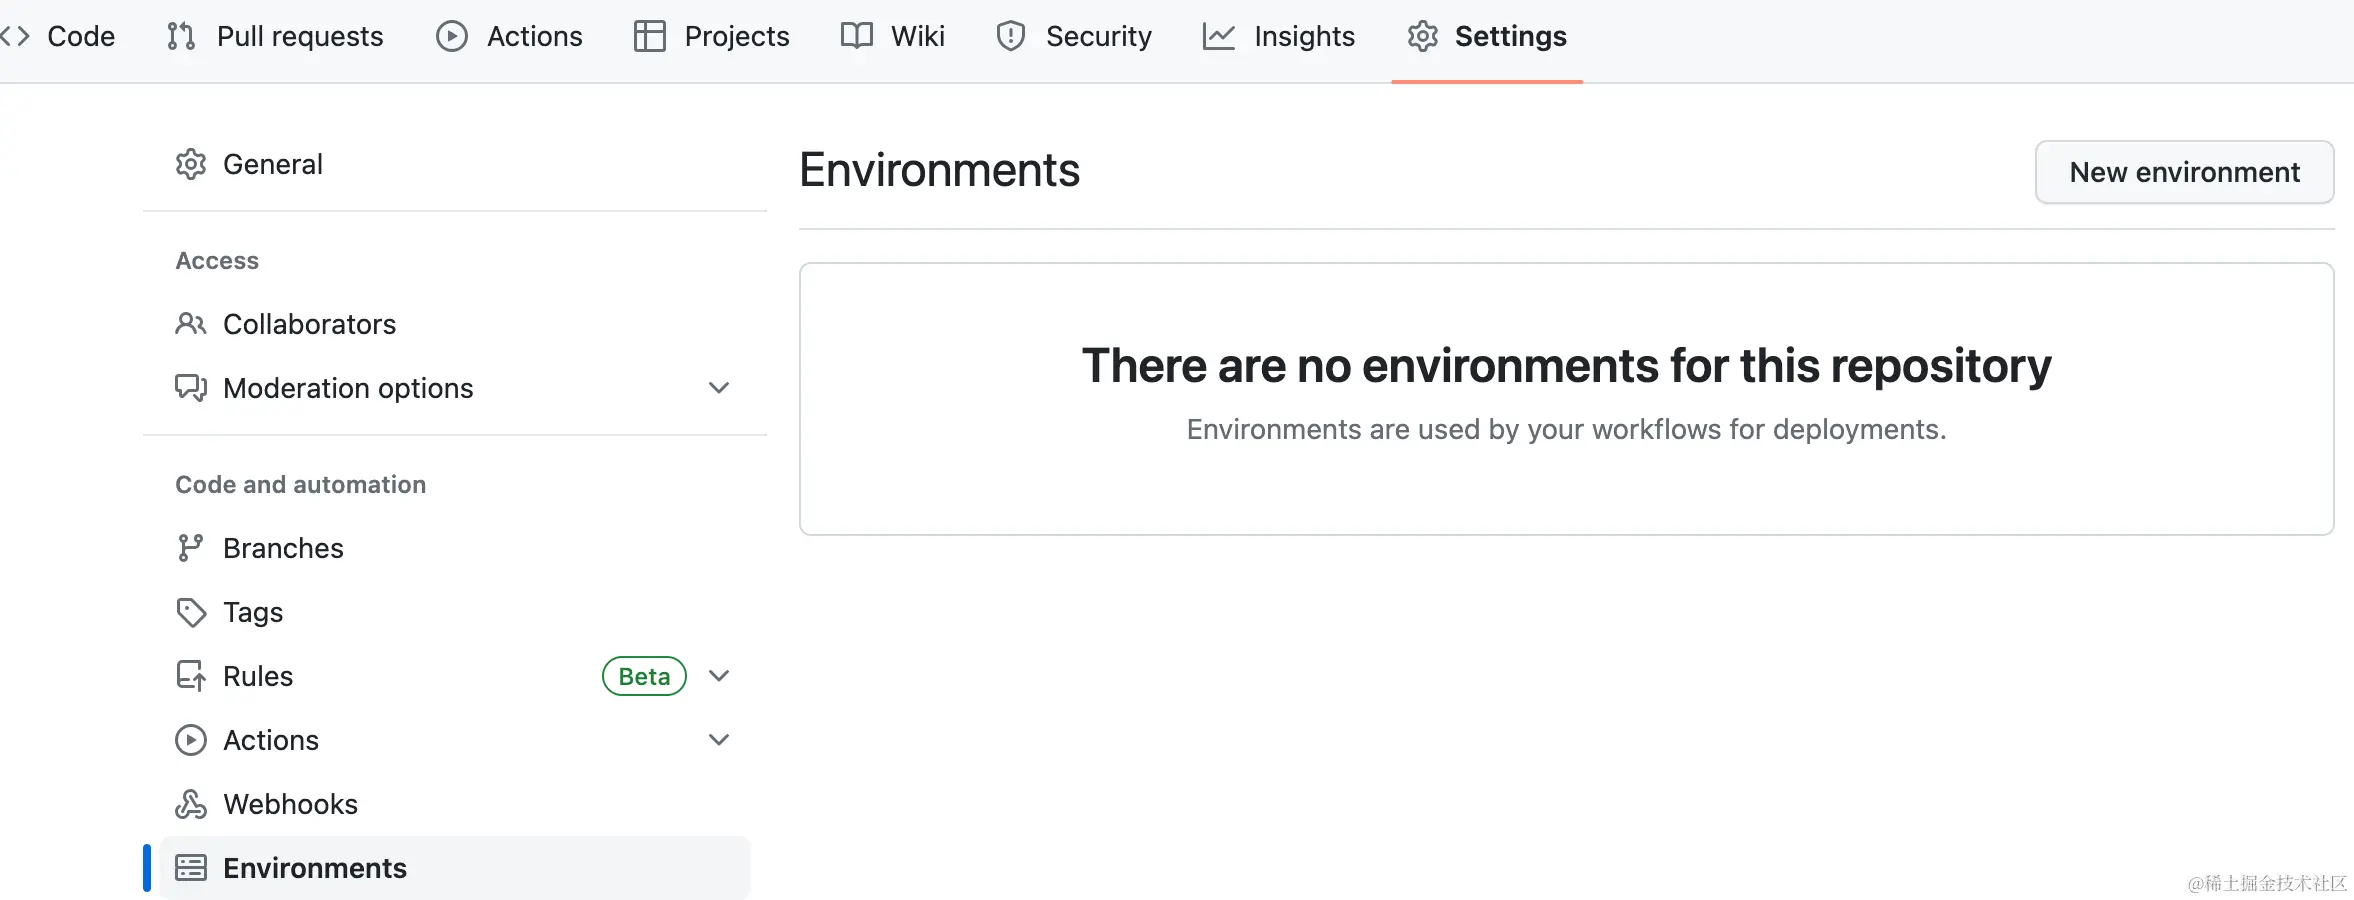Click the Environments page heading
The width and height of the screenshot is (2354, 900).
(940, 170)
